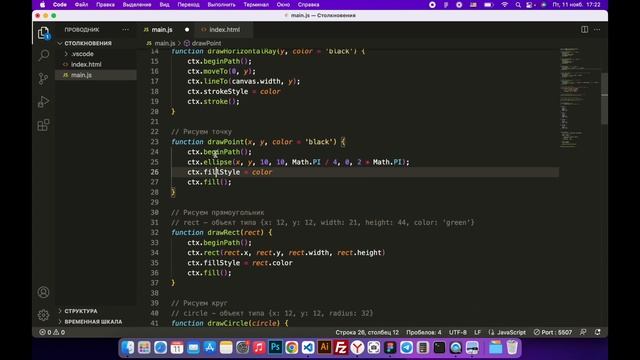Screen dimensions: 640x360
Task: Open Explorer panel ellipsis menu
Action: point(125,29)
